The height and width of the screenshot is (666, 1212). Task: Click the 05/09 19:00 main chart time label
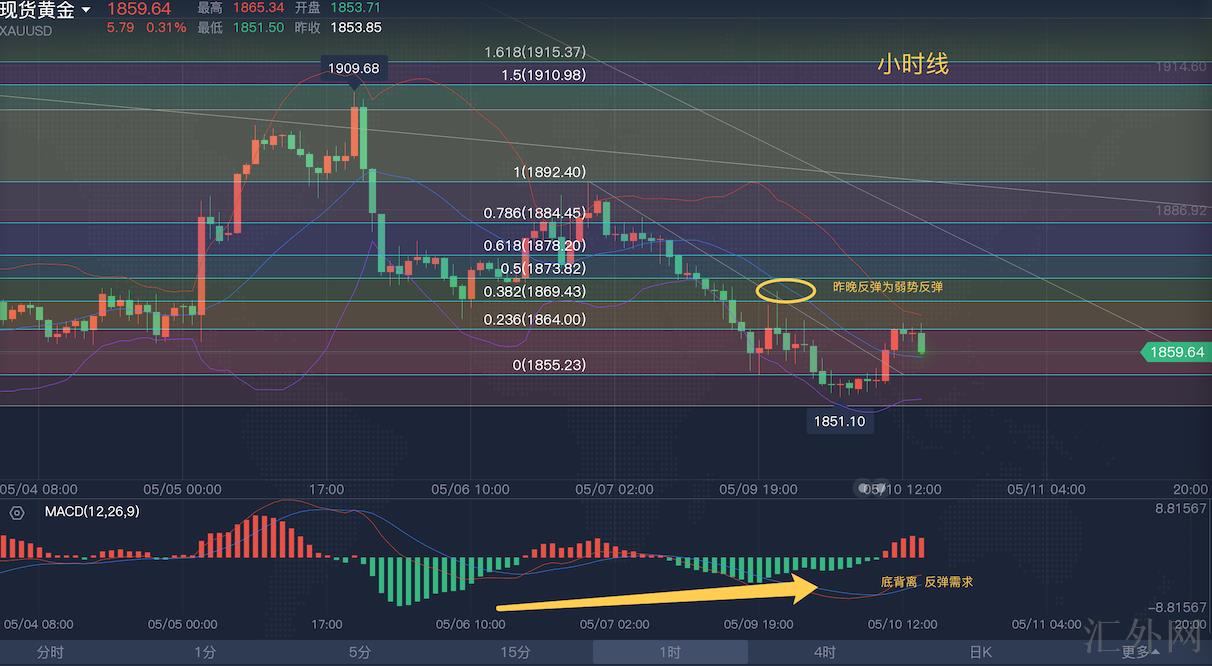758,489
